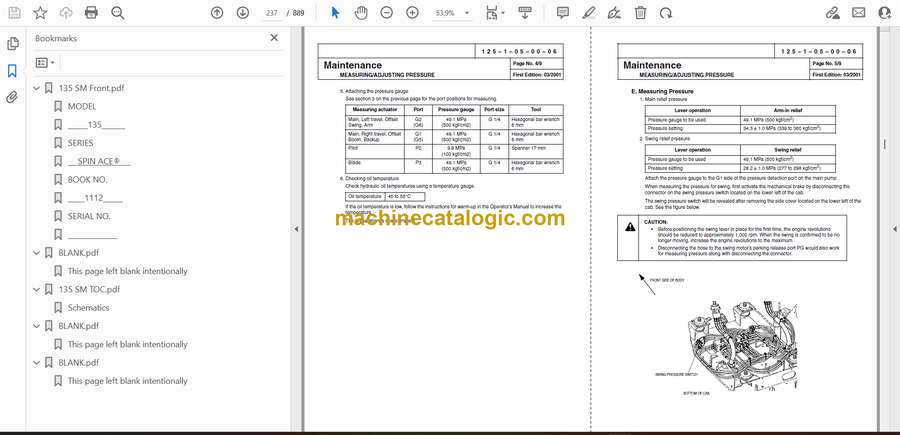Select the SERIAL NO. bookmark

pos(89,216)
